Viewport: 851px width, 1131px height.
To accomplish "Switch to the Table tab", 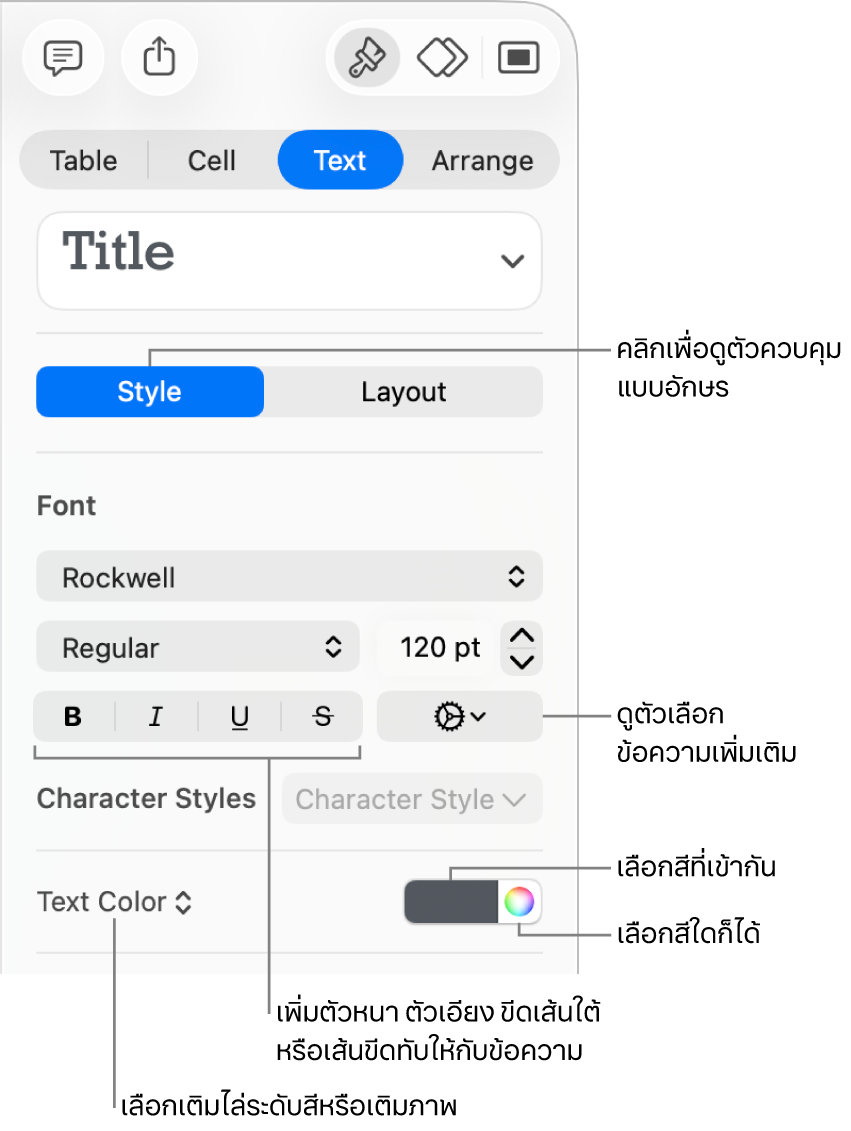I will point(84,160).
